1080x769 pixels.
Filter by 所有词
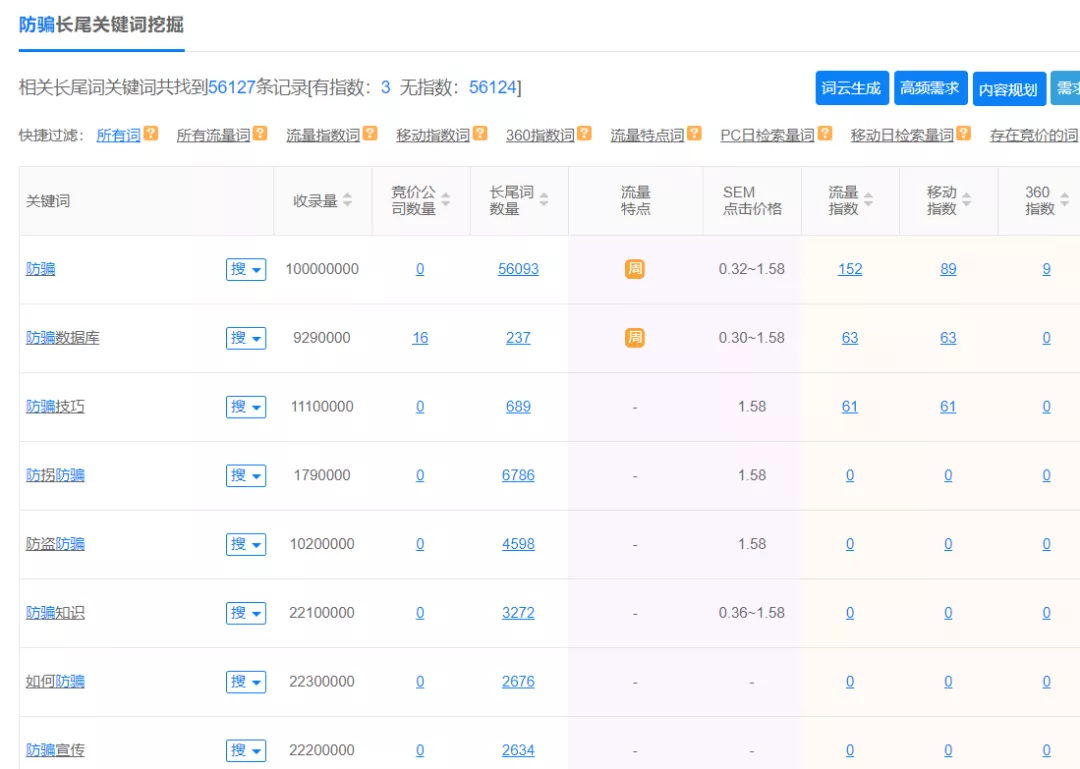pos(118,135)
